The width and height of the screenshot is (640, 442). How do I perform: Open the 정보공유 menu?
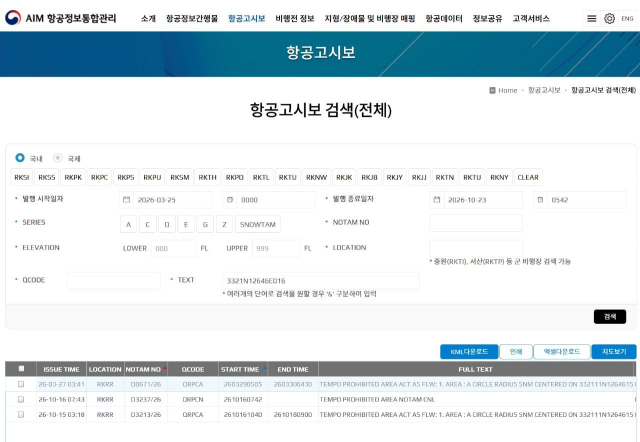[487, 18]
